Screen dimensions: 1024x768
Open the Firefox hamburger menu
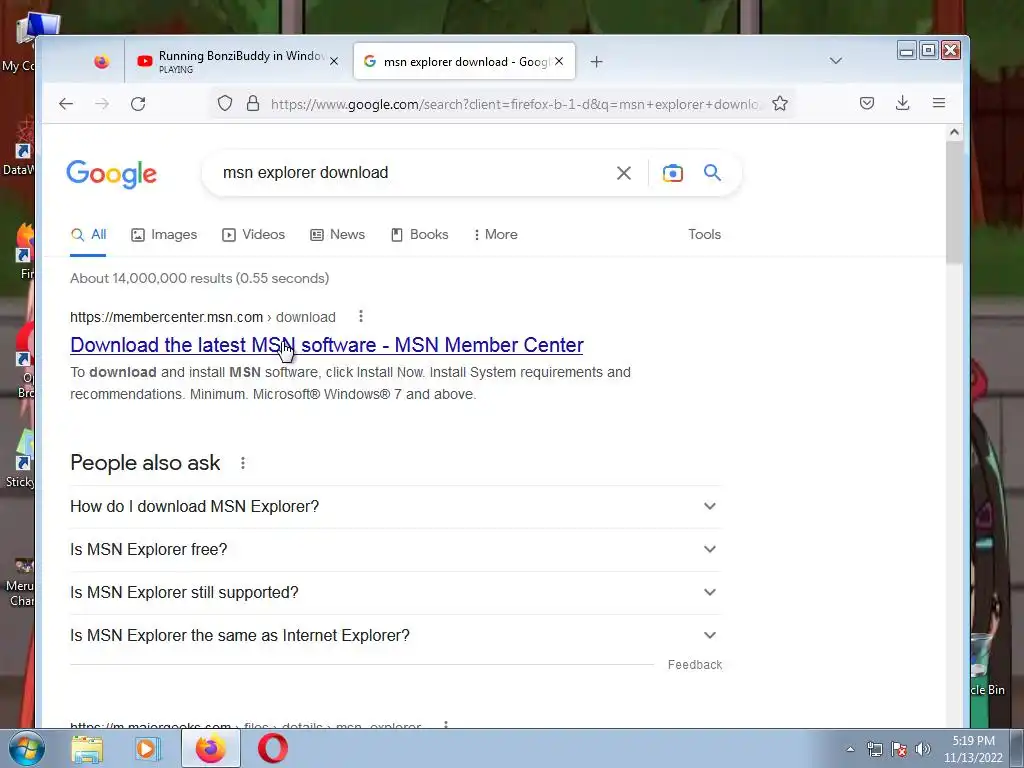click(x=938, y=103)
